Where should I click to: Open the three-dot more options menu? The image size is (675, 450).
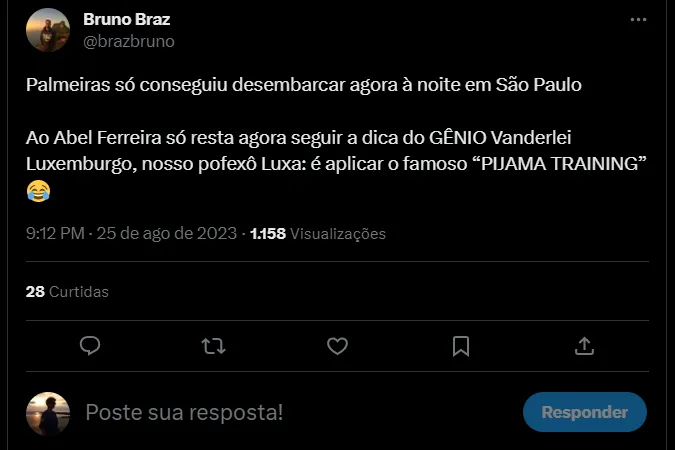(638, 20)
